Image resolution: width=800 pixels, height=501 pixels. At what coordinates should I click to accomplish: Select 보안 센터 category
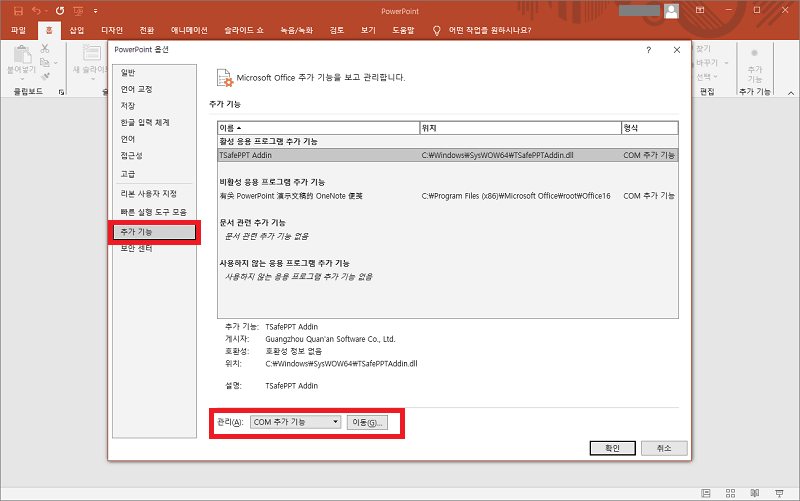click(x=154, y=248)
